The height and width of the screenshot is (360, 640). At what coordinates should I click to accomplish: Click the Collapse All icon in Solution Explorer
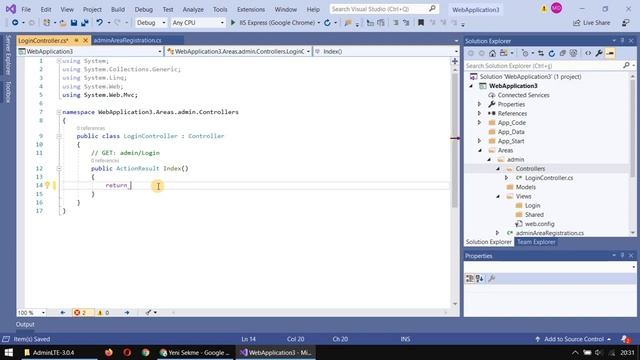pos(562,53)
